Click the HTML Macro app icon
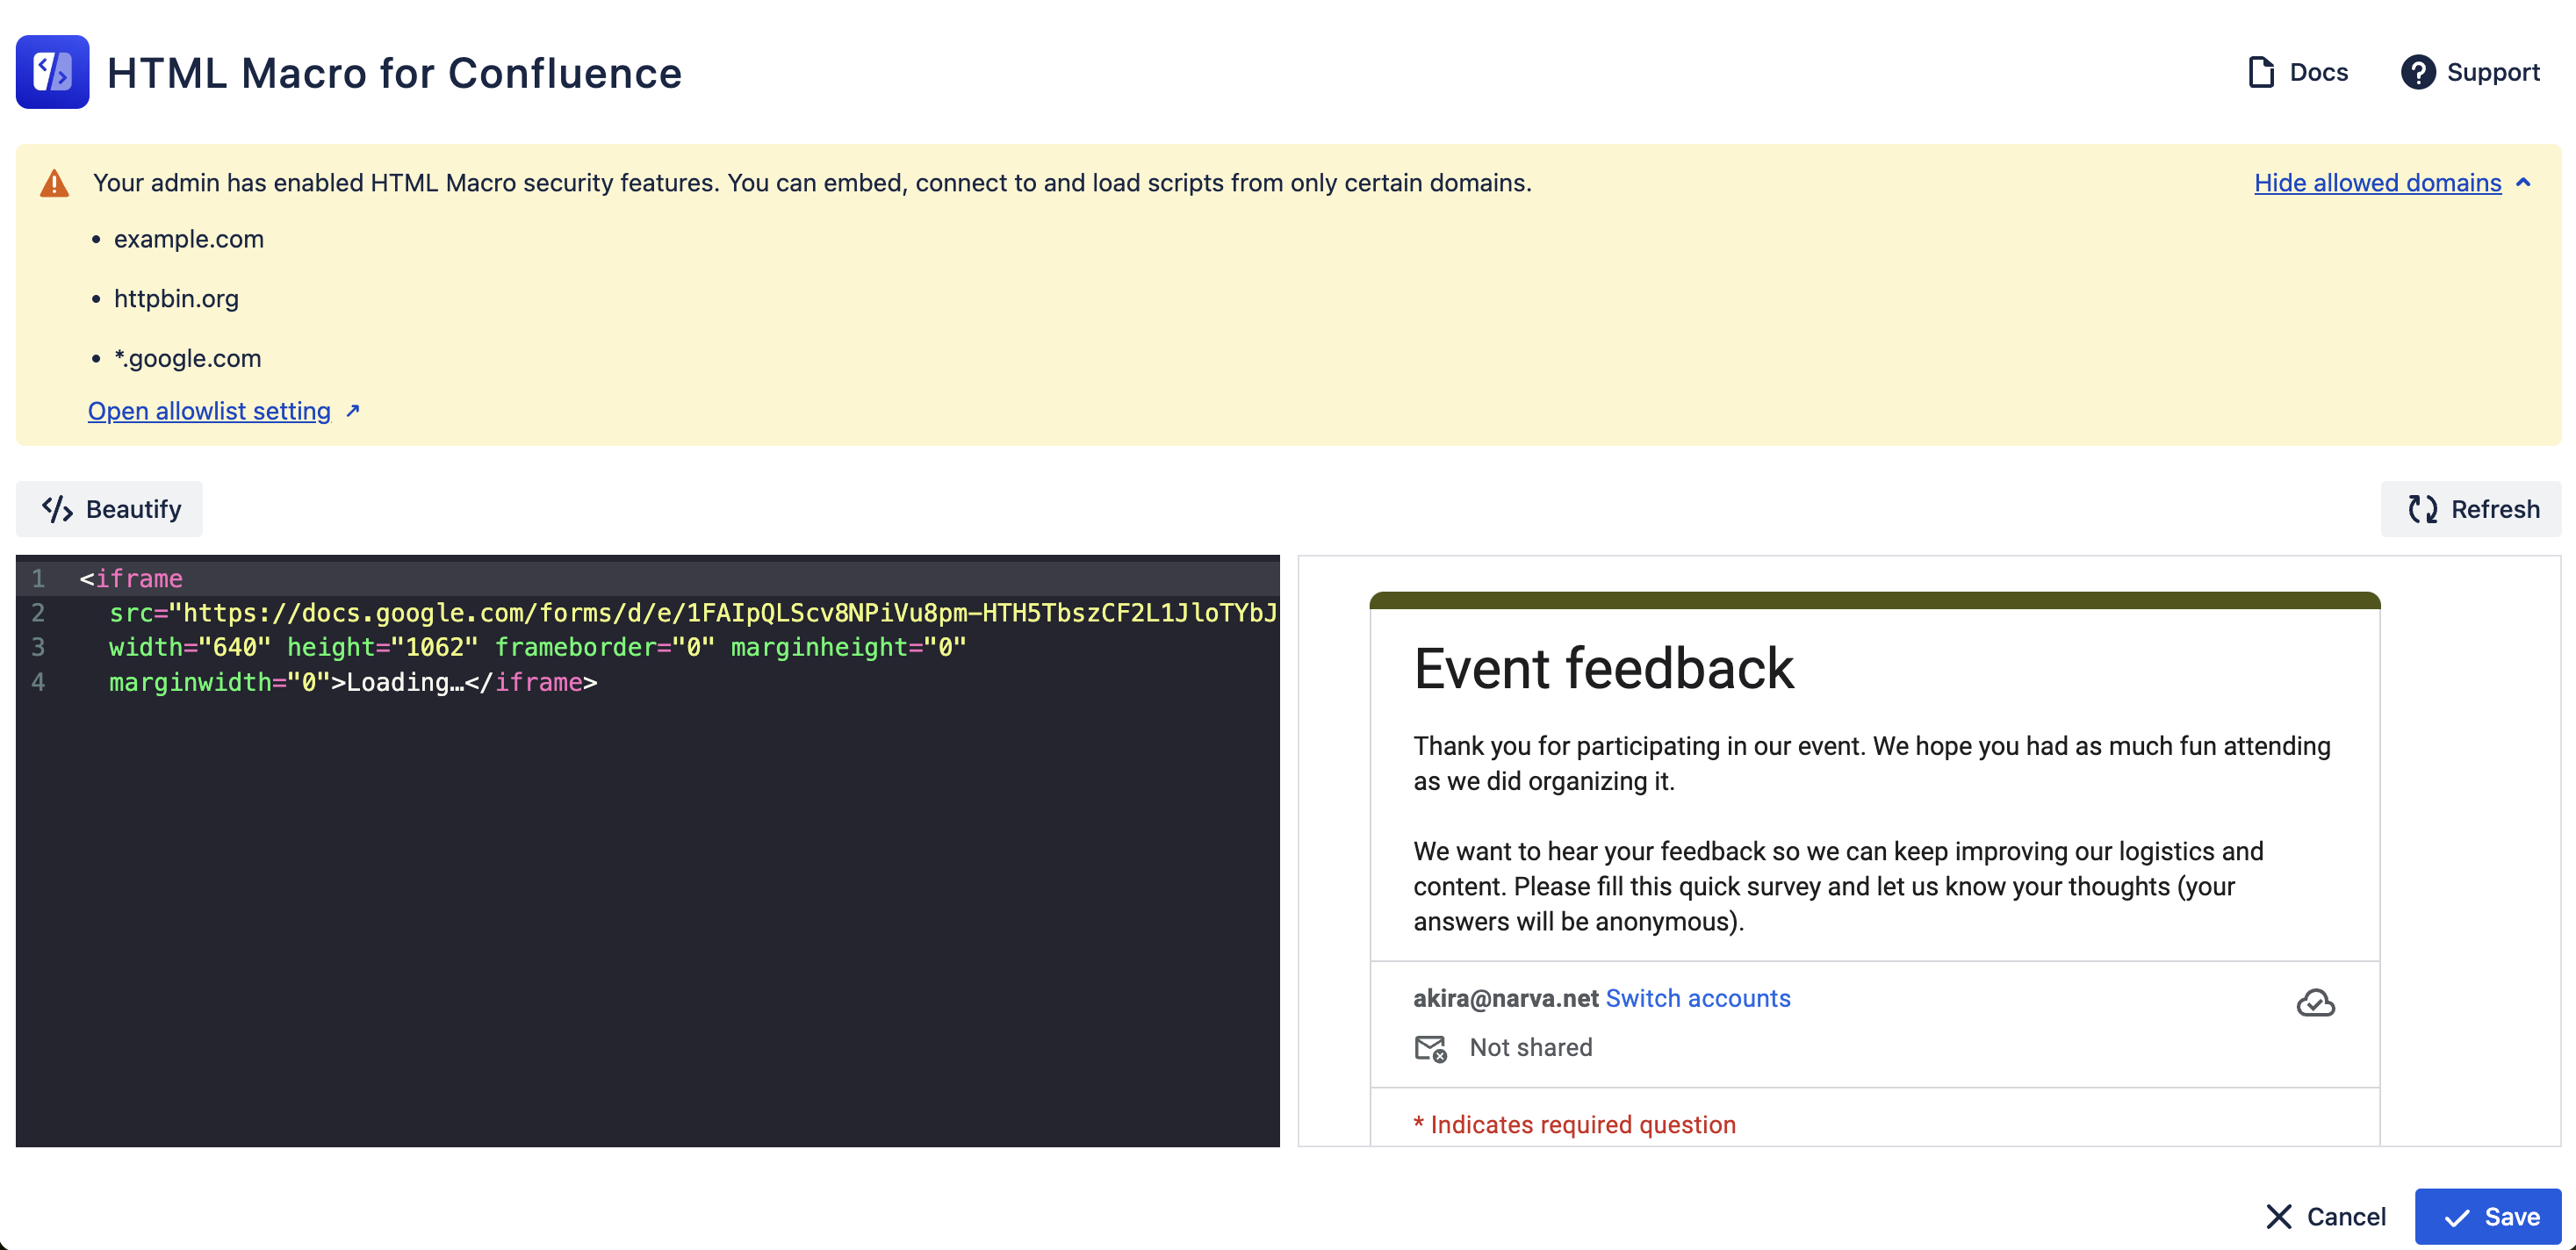Screen dimensions: 2576x1250 coord(53,72)
